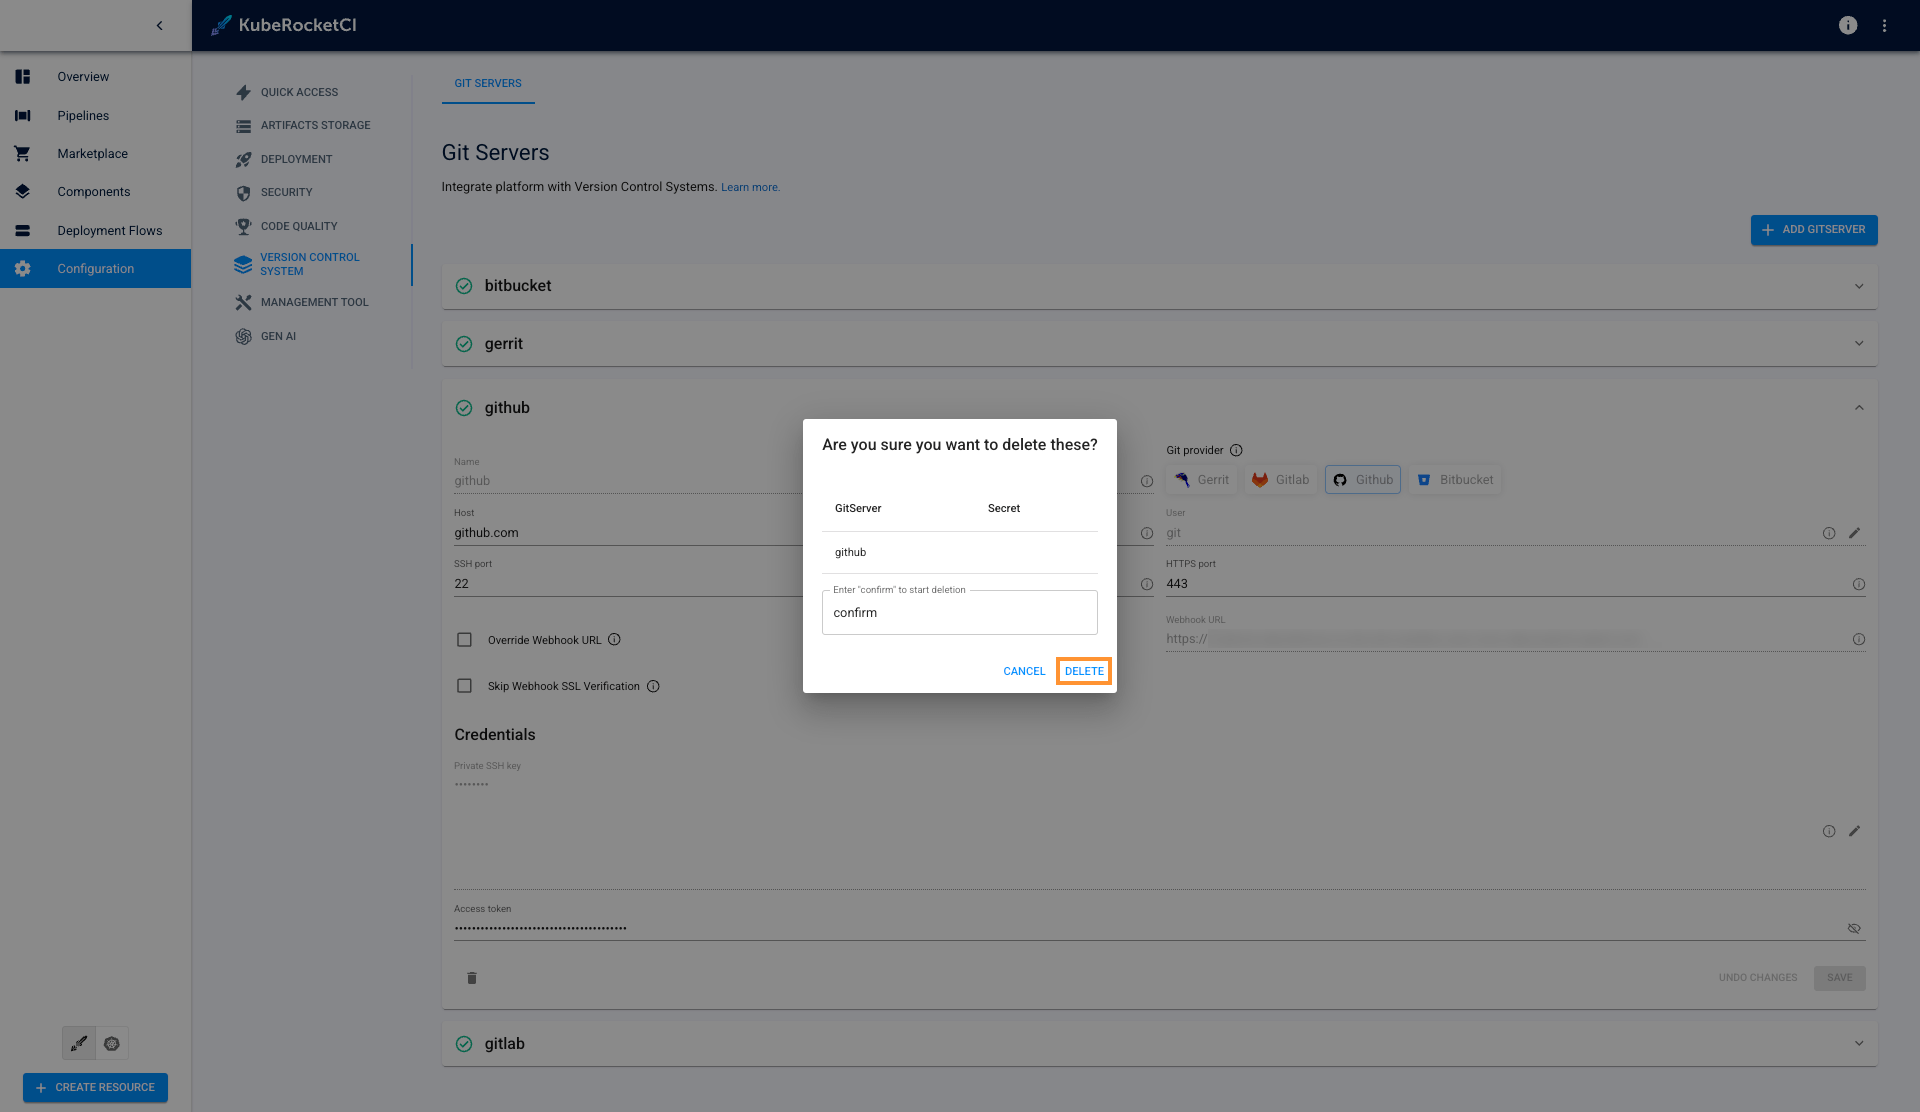
Task: Cancel the delete confirmation dialog
Action: 1024,671
